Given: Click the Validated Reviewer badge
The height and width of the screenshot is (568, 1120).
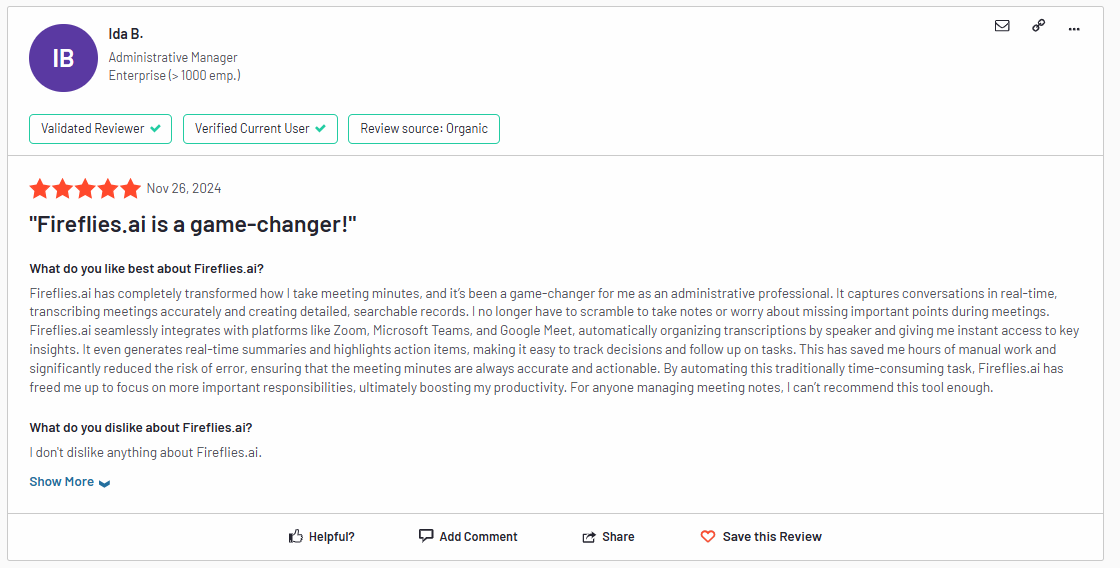Looking at the screenshot, I should (100, 129).
